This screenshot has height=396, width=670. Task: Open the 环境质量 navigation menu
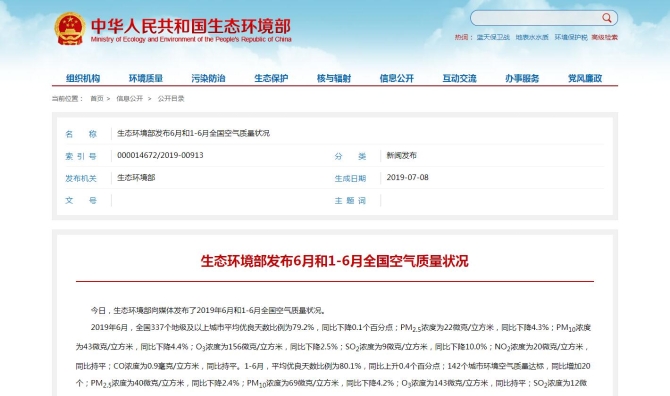(146, 78)
